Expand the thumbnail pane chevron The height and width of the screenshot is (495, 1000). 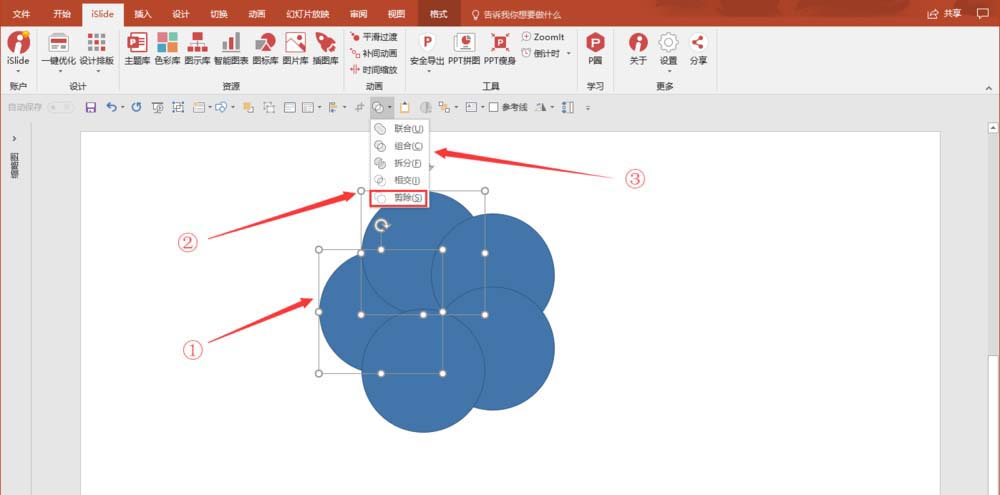15,138
